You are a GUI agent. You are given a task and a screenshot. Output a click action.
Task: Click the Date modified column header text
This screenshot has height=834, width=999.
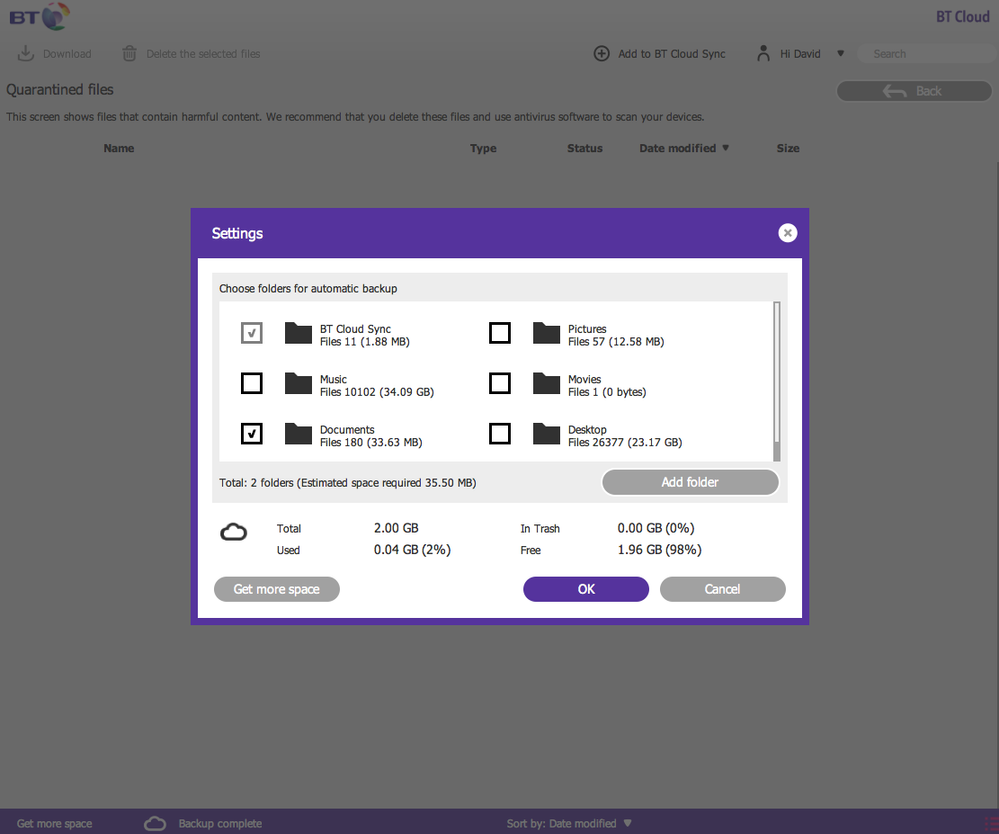(677, 148)
